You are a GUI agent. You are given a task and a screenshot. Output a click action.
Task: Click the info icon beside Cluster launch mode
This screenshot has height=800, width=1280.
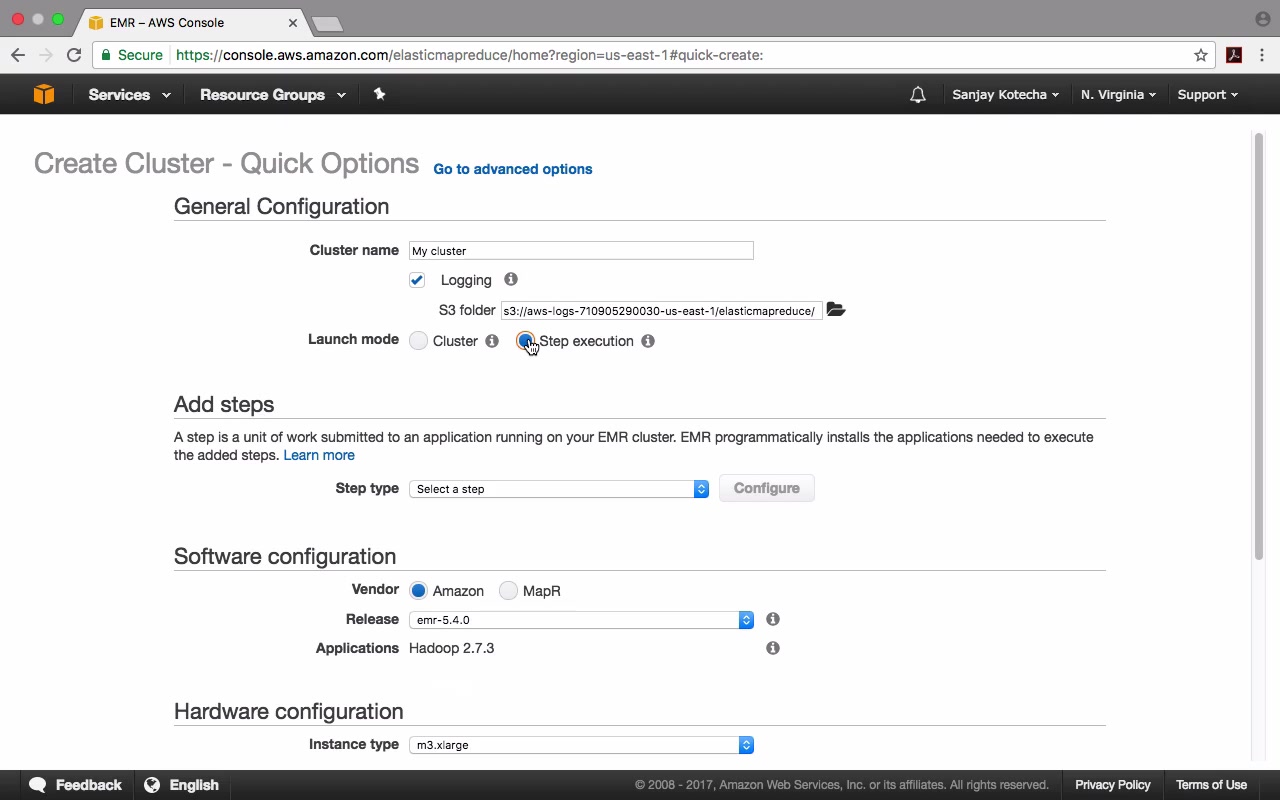(x=492, y=341)
